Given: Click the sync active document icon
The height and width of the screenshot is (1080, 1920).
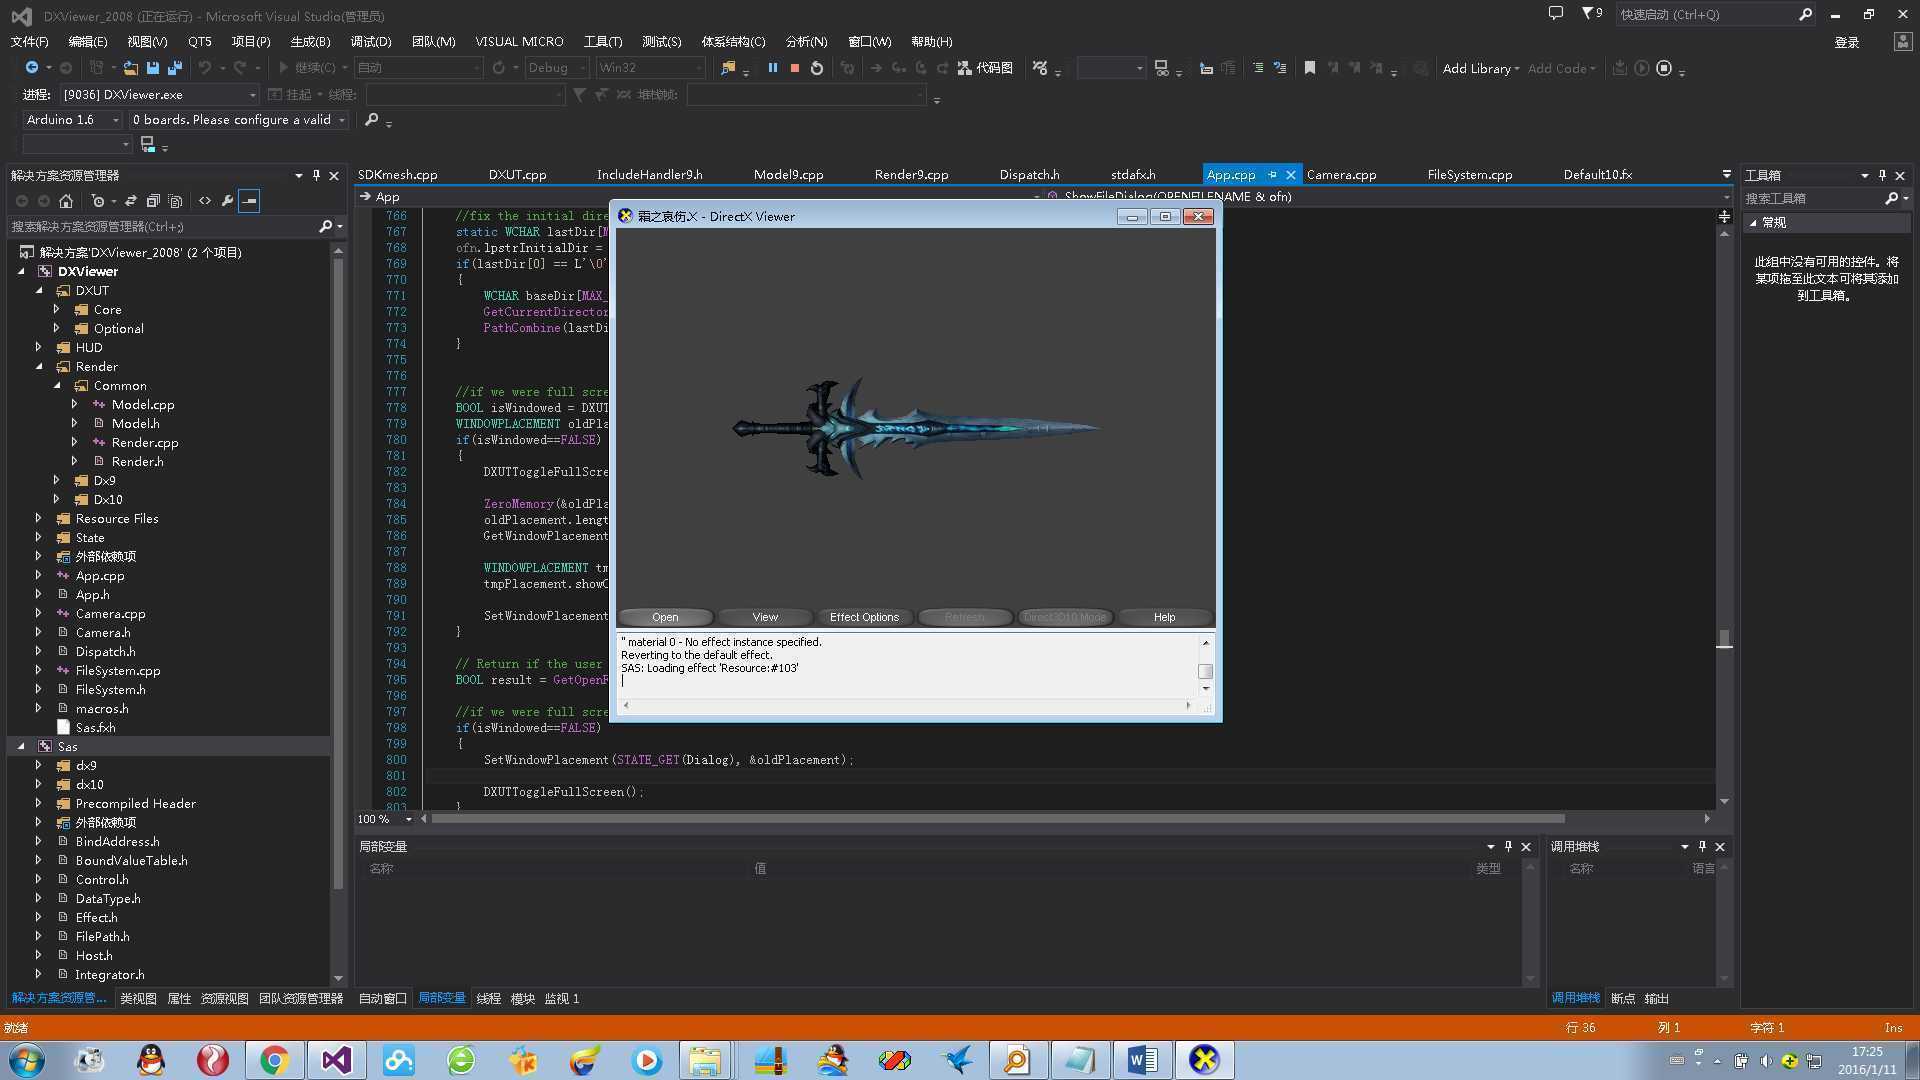Looking at the screenshot, I should click(x=131, y=201).
